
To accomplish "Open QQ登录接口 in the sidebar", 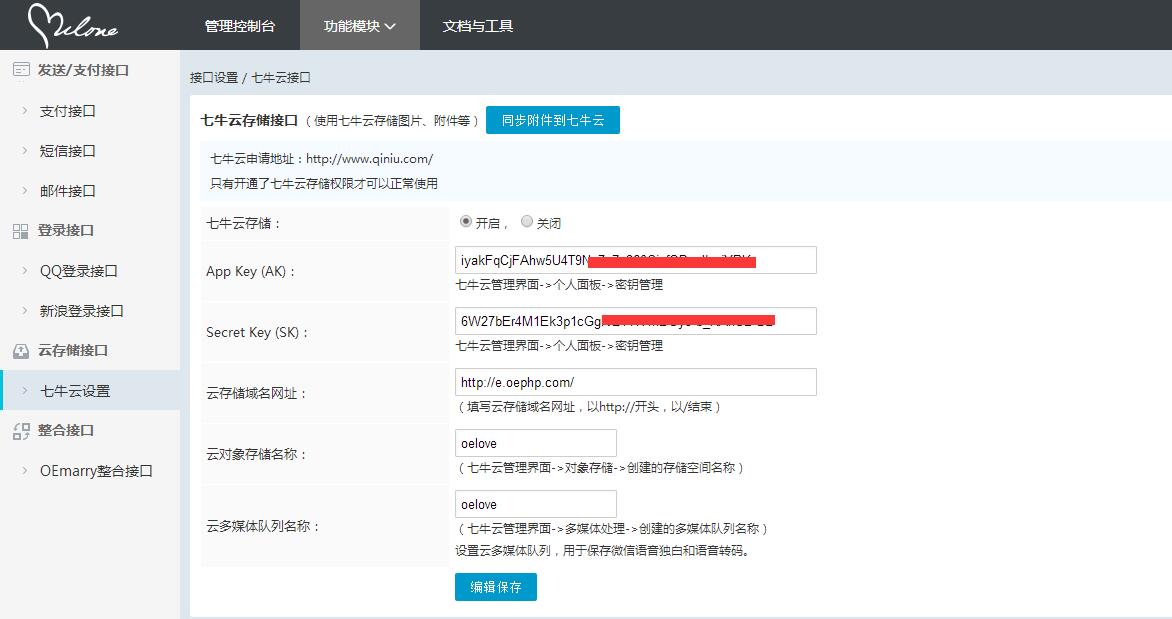I will click(78, 271).
